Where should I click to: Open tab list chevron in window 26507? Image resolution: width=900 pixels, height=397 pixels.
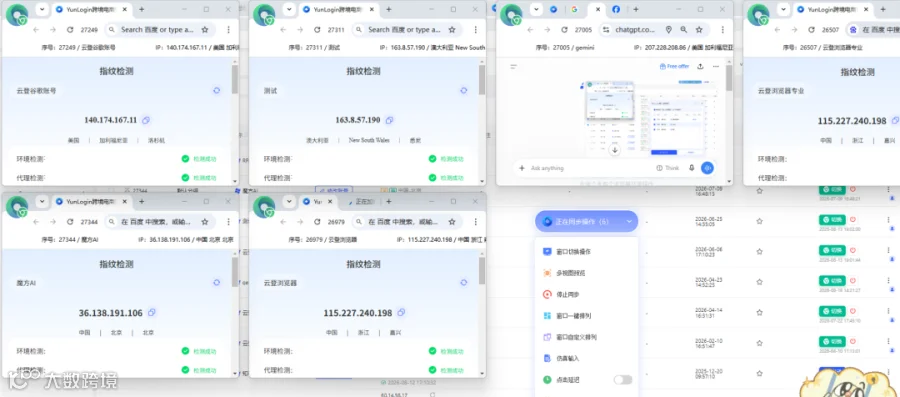point(783,10)
